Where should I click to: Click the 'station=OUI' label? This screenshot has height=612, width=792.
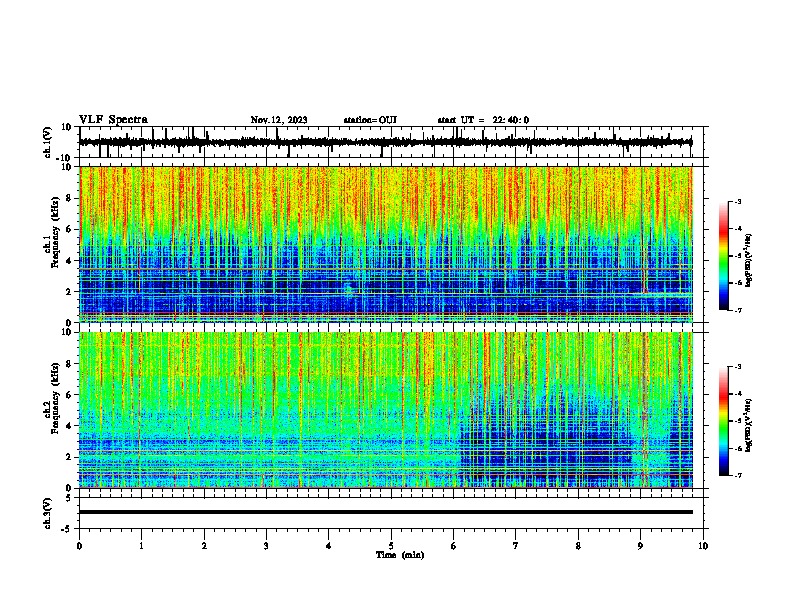click(x=370, y=120)
